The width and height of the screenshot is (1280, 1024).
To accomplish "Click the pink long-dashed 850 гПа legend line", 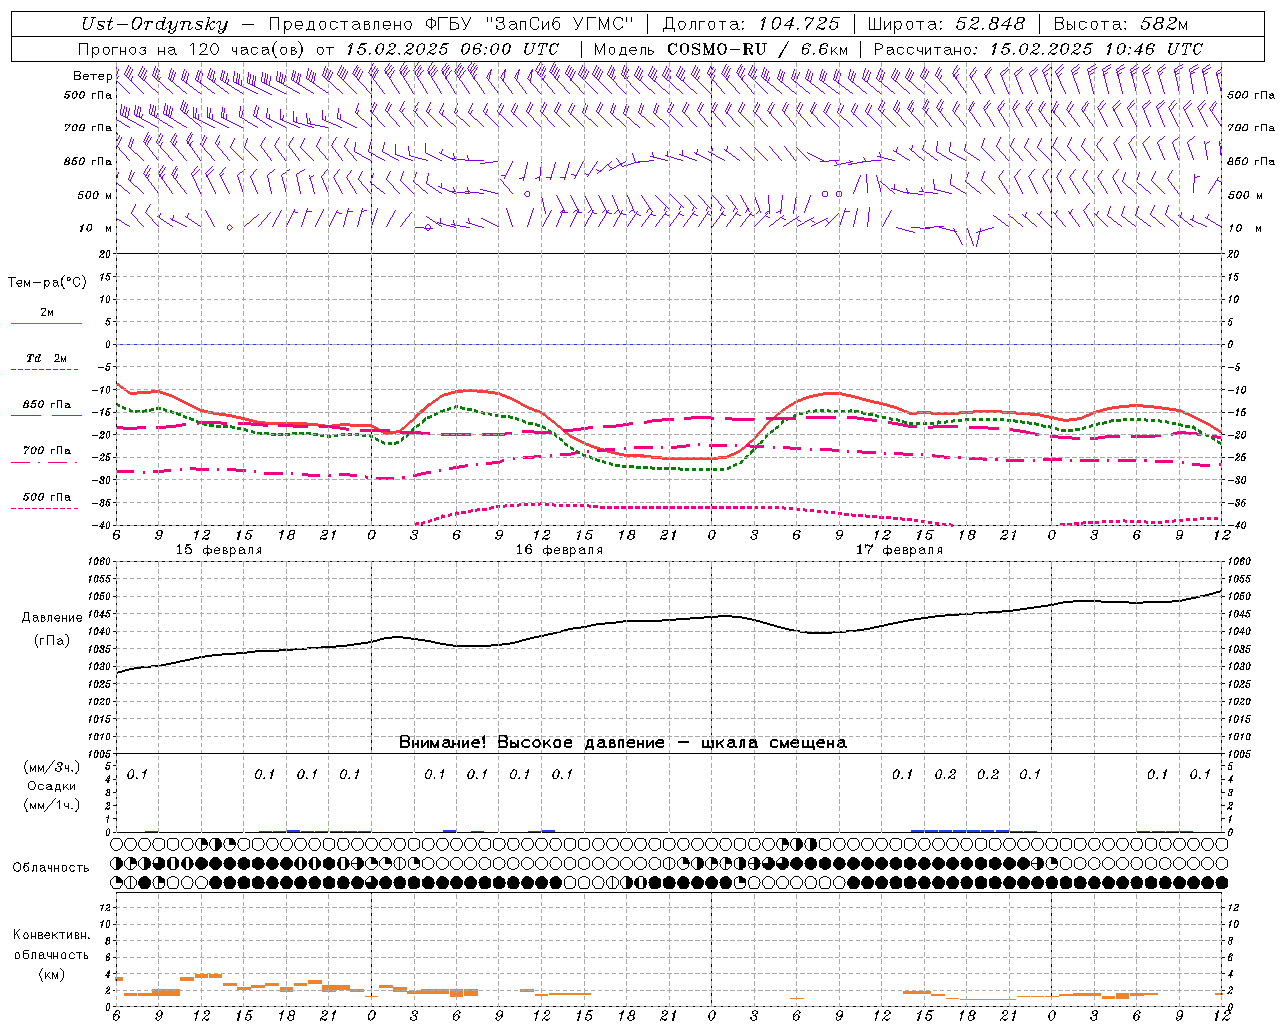I will tap(46, 416).
